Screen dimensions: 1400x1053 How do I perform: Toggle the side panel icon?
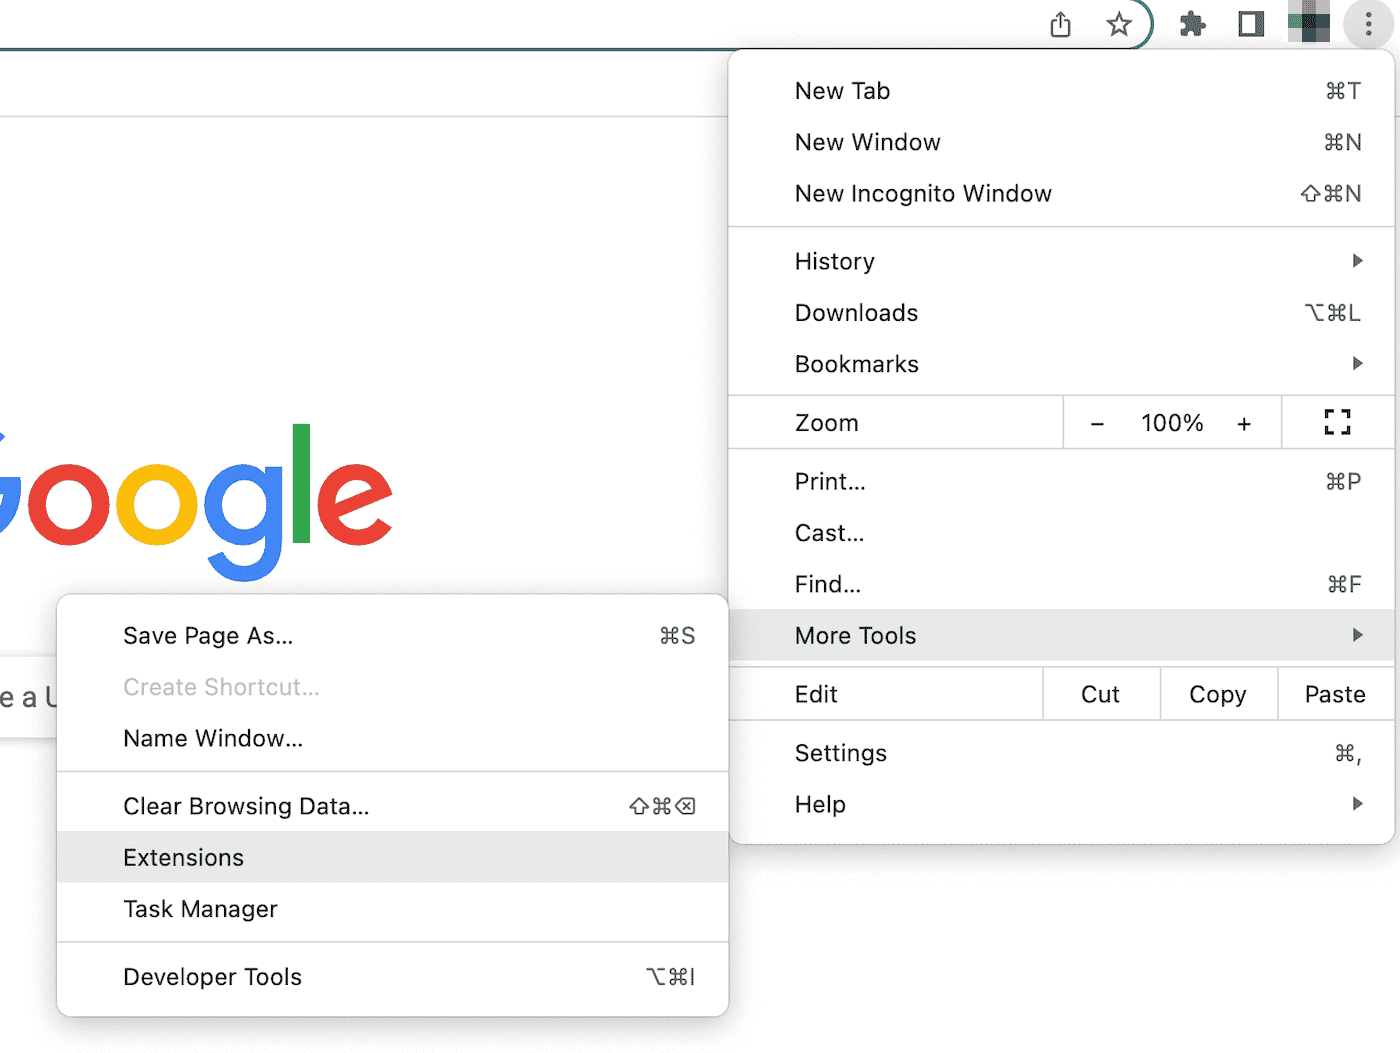[1250, 25]
